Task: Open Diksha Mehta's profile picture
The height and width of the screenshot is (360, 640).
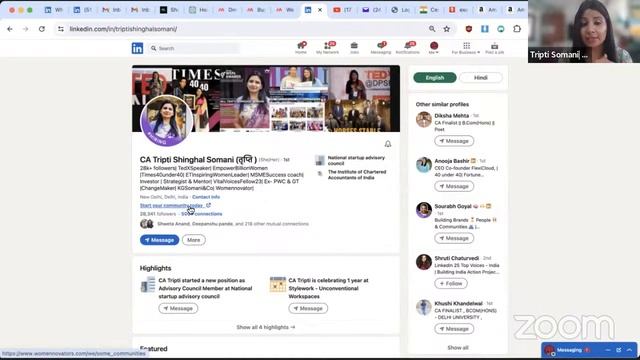Action: (x=424, y=120)
